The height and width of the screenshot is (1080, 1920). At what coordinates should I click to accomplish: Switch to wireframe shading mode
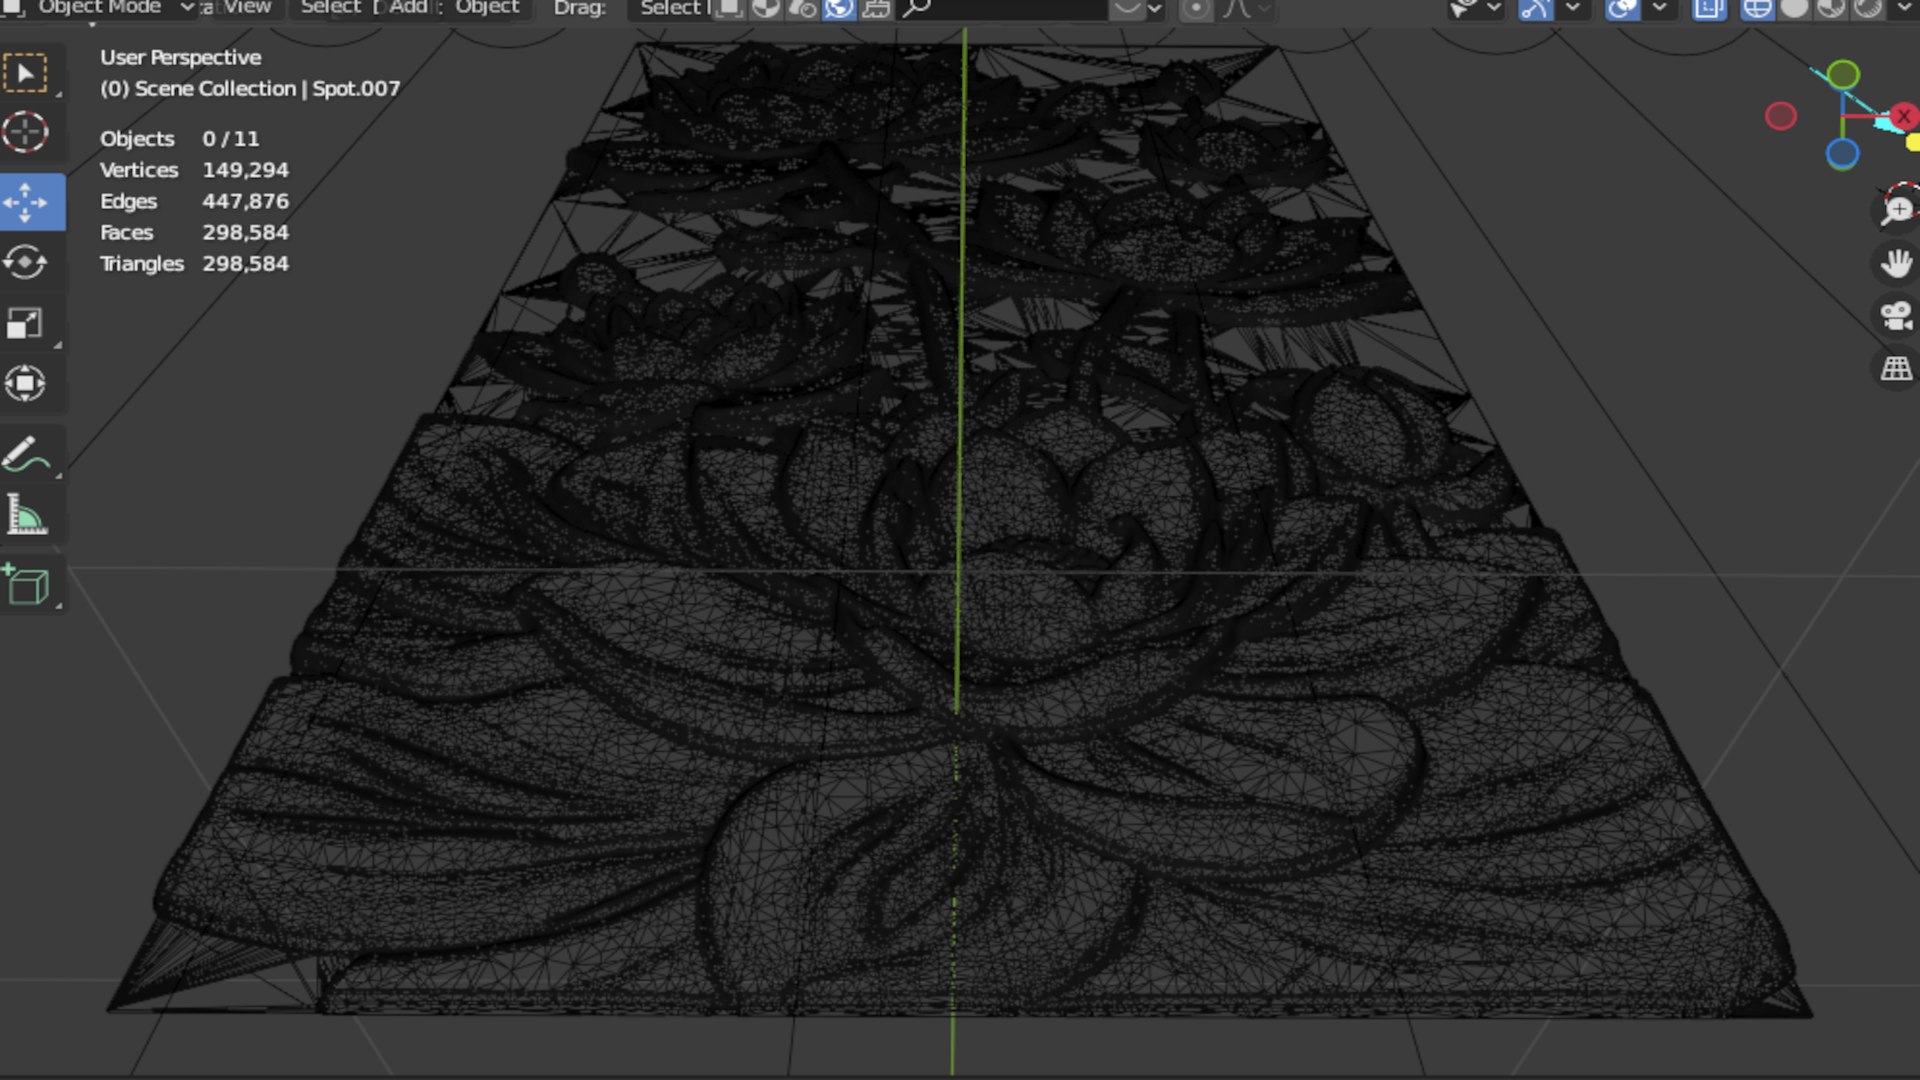[1757, 9]
